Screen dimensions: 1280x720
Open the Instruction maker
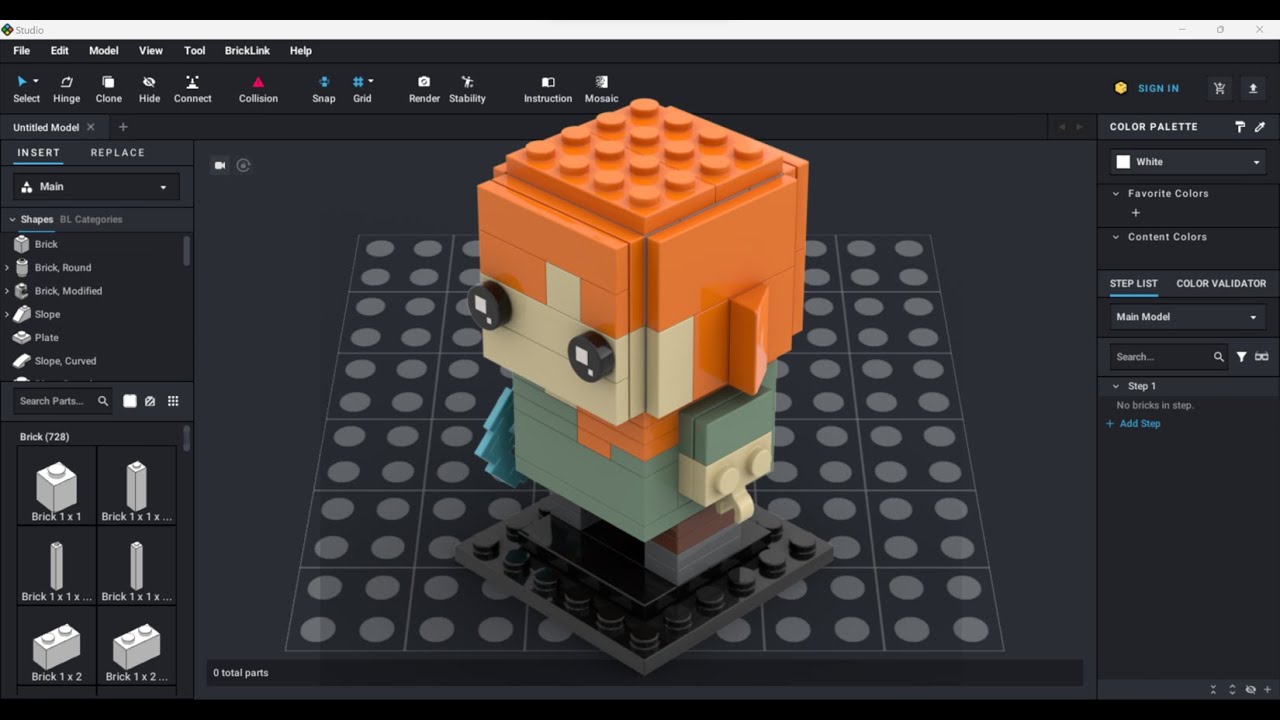[x=548, y=89]
